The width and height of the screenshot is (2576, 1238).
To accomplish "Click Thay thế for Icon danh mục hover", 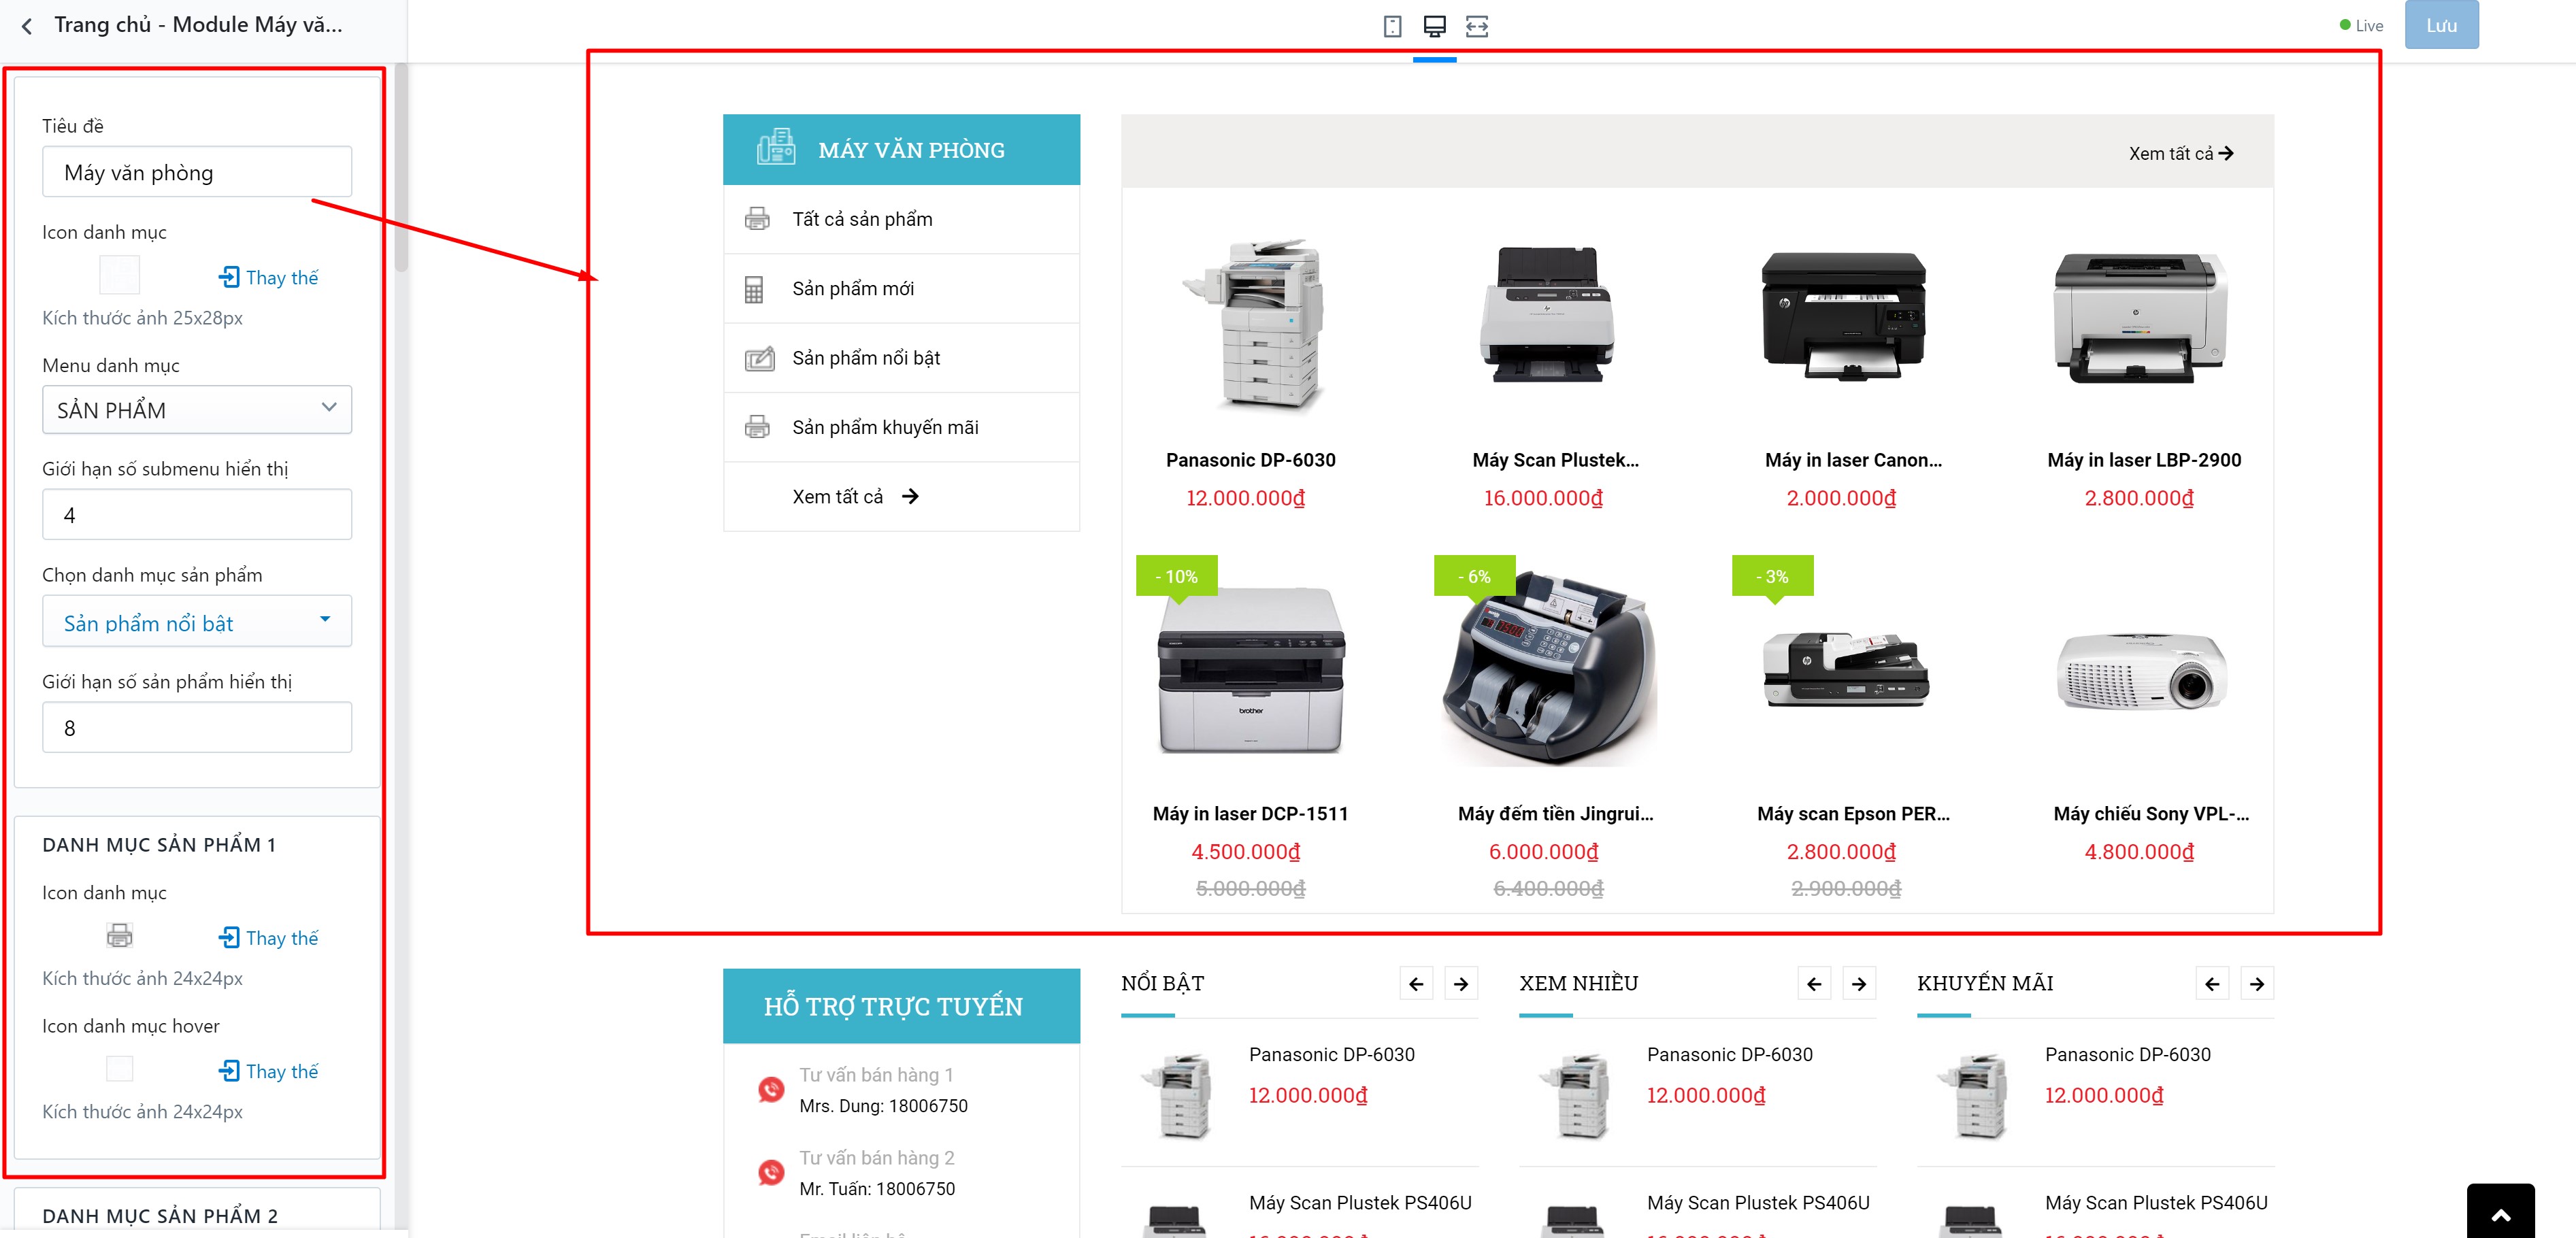I will (268, 1071).
